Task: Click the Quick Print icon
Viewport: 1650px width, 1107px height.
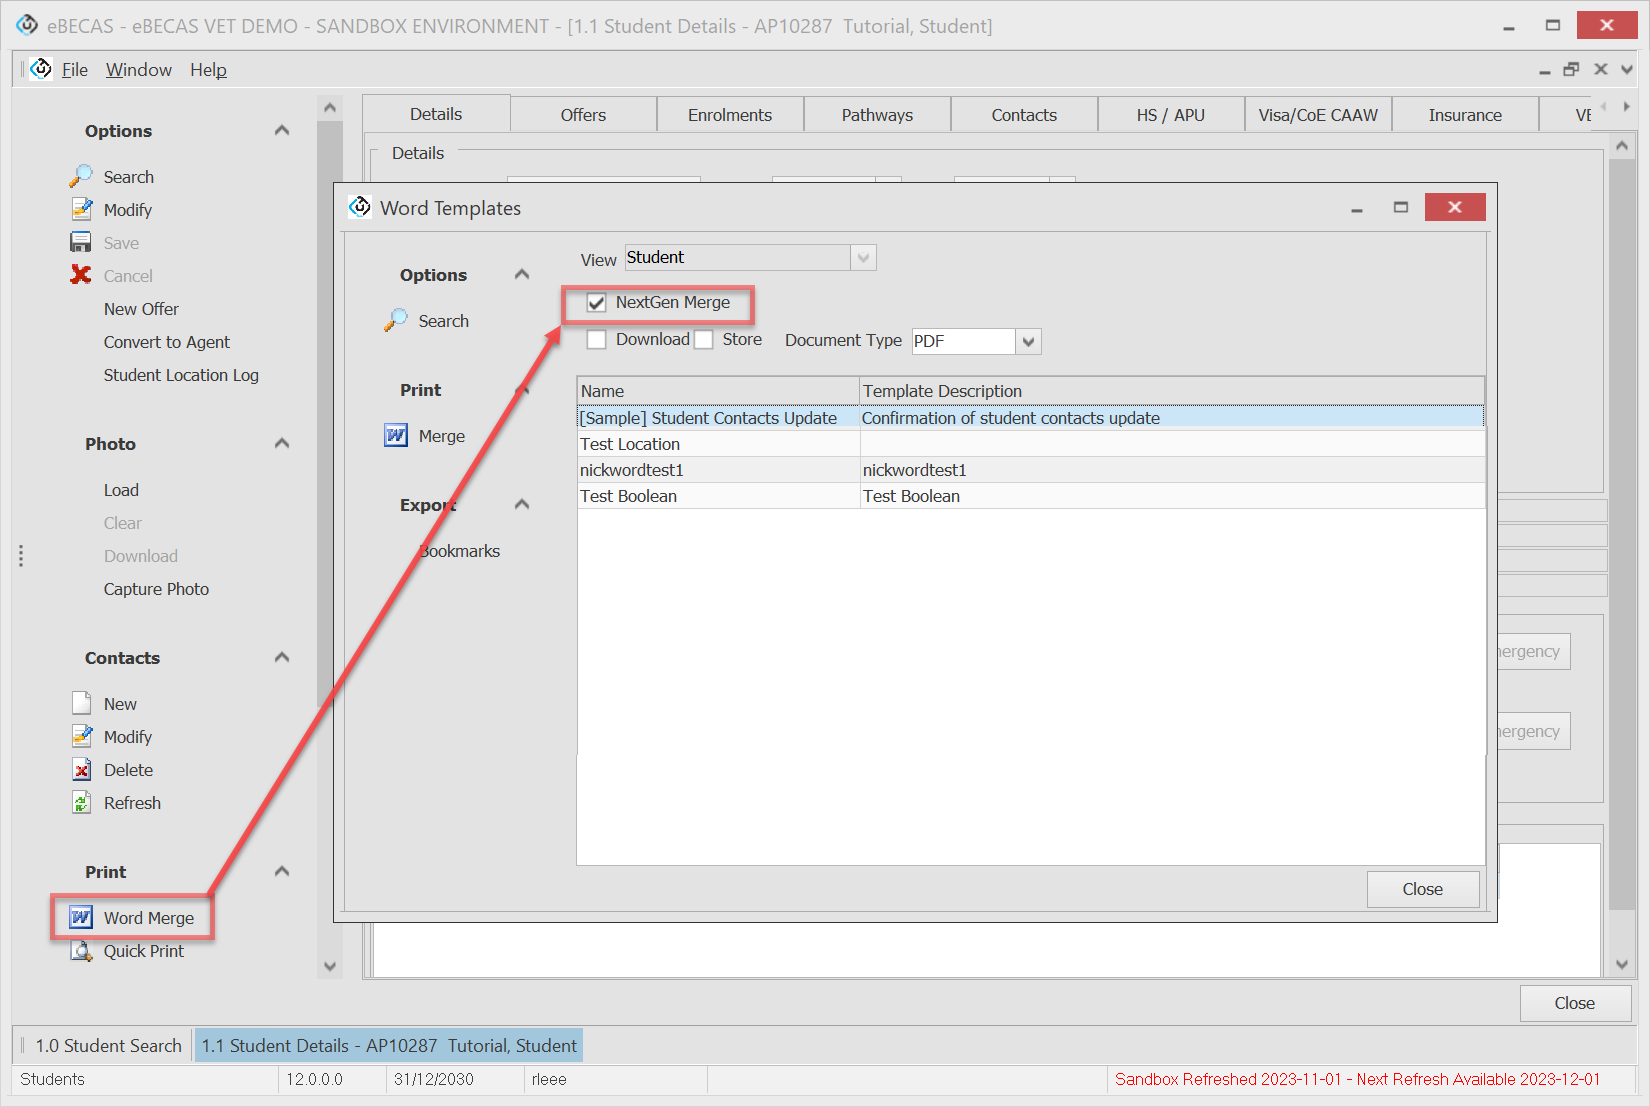Action: pos(81,951)
